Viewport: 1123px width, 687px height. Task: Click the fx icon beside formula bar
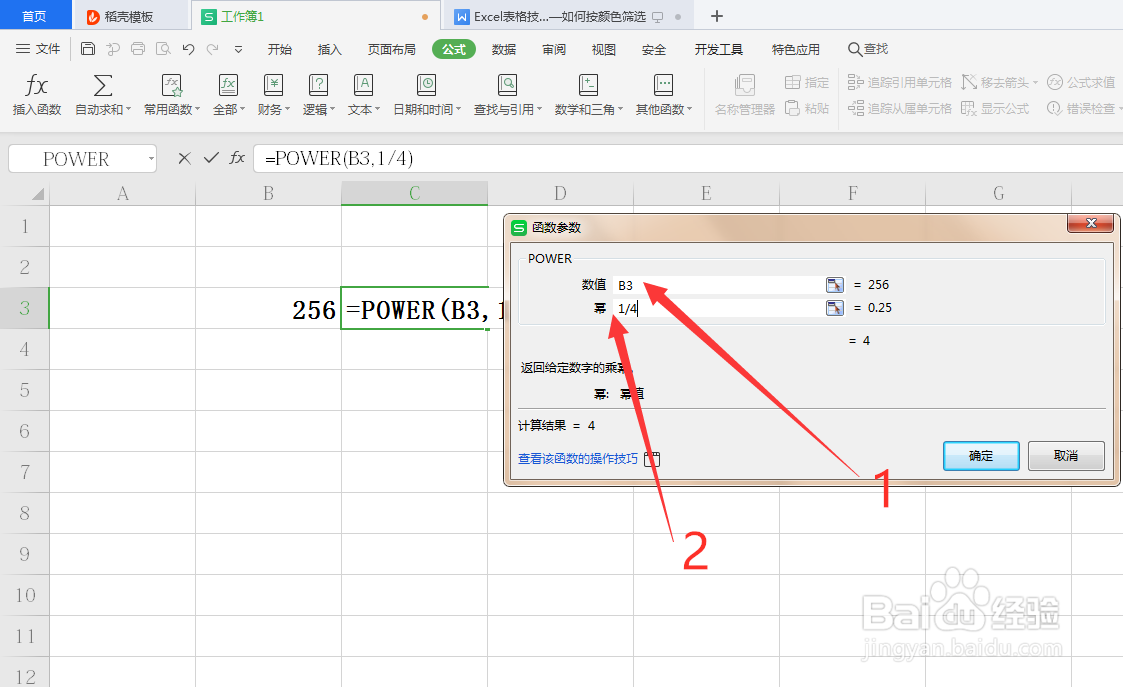click(x=237, y=158)
